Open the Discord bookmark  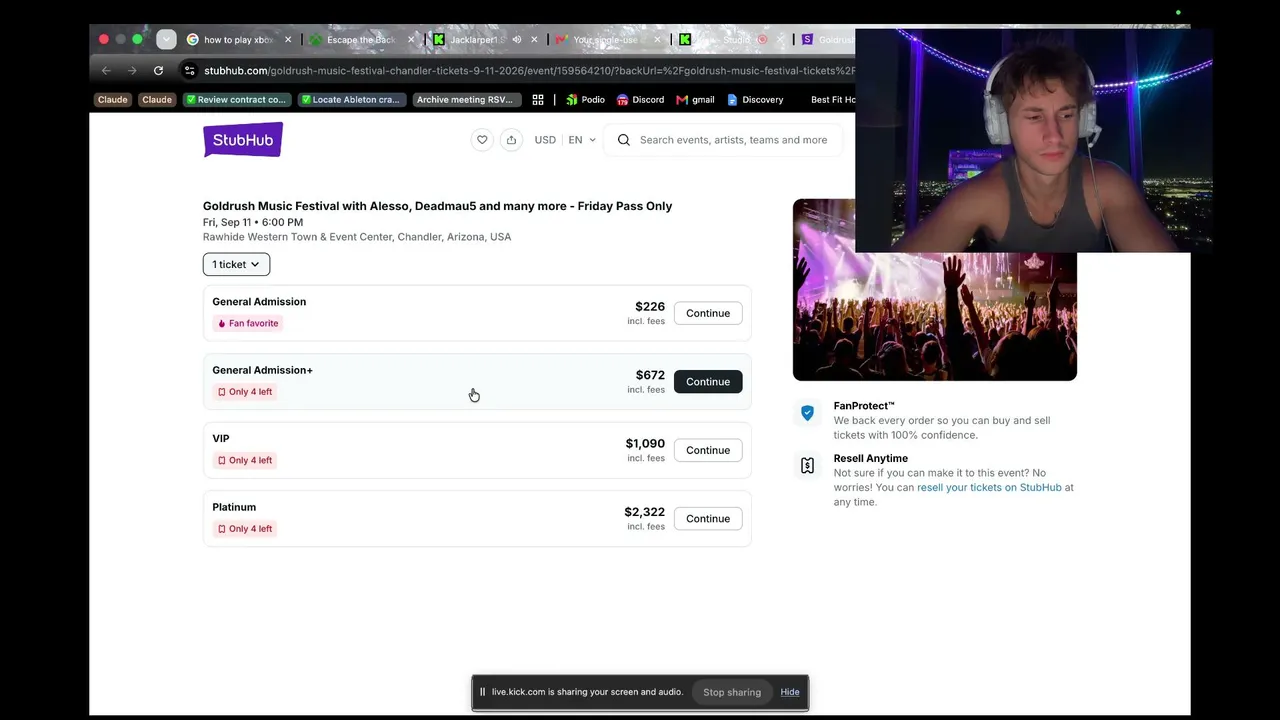pos(640,100)
